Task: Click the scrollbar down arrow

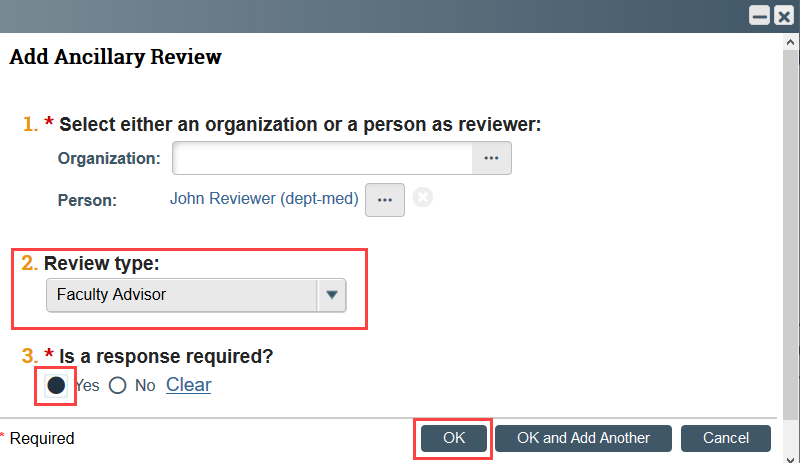Action: (790, 458)
